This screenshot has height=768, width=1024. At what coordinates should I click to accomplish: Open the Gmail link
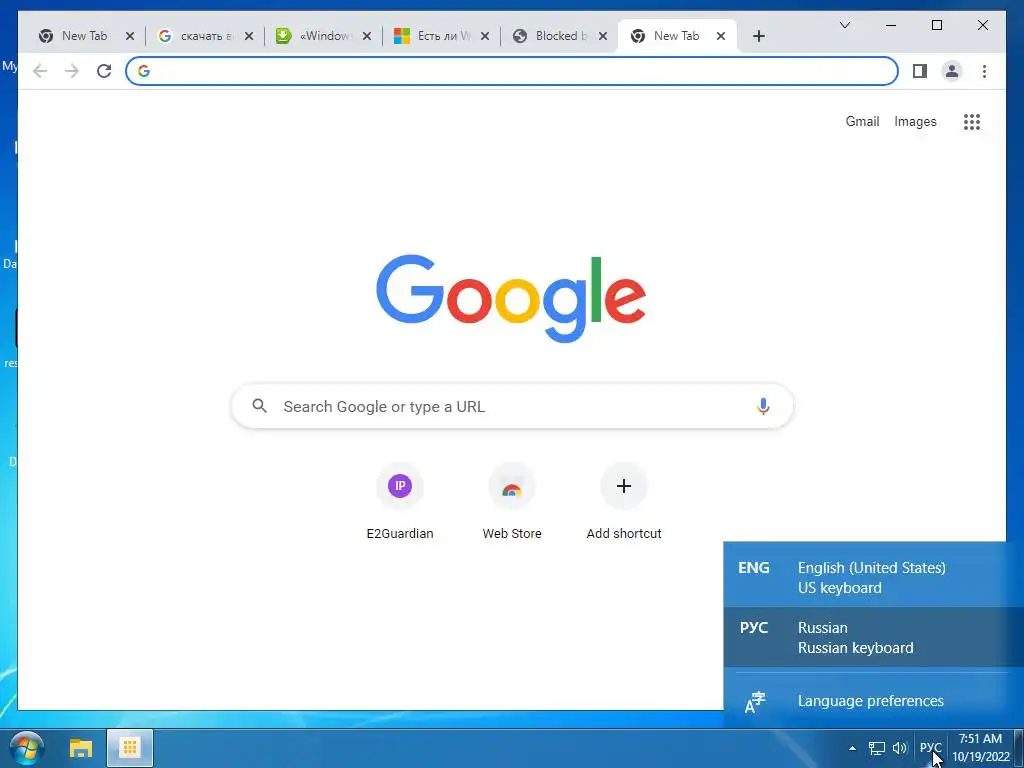coord(862,121)
